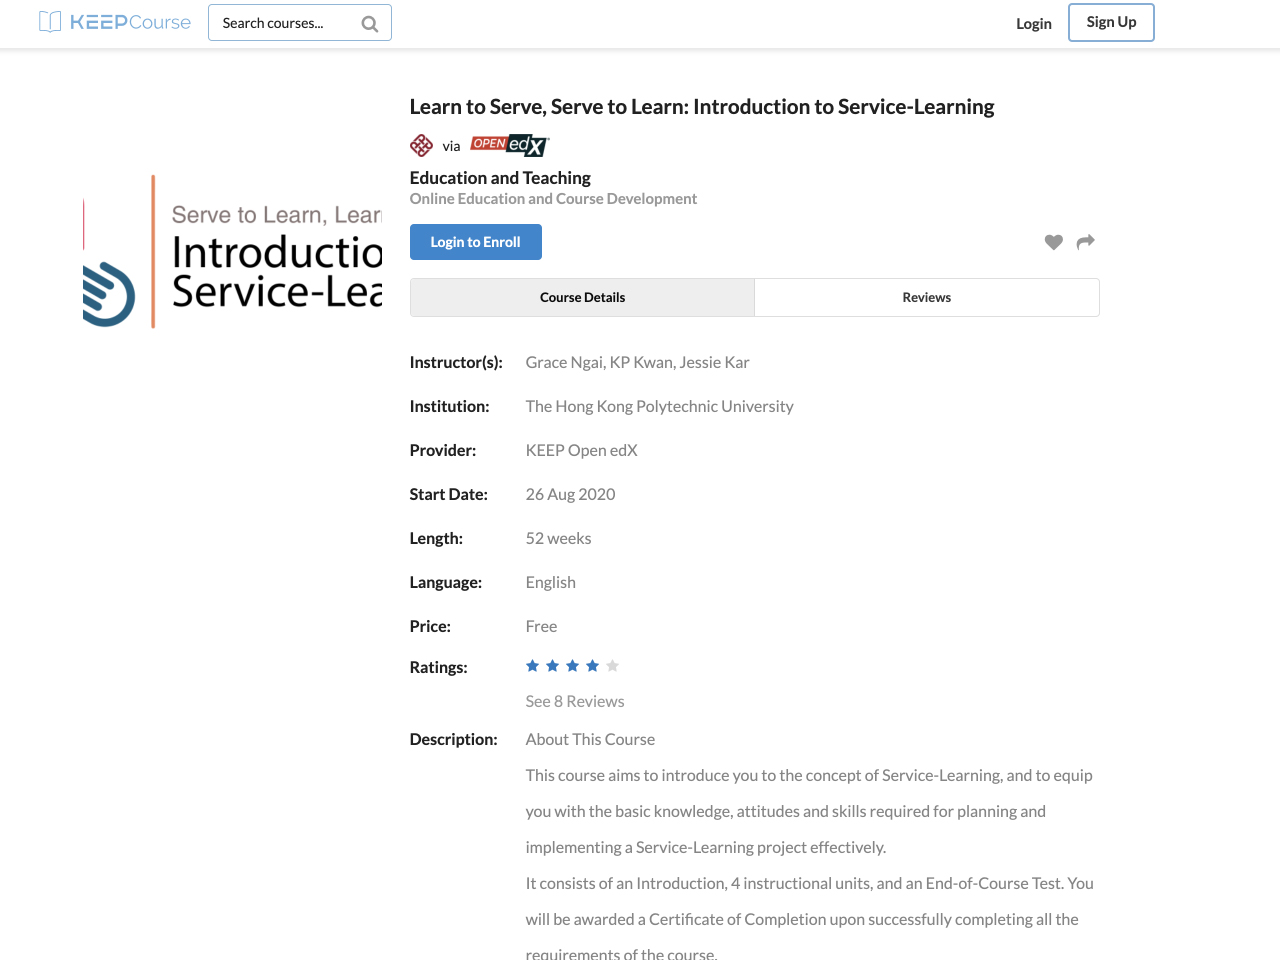Click the search magnifier icon
This screenshot has height=960, width=1280.
click(x=370, y=24)
